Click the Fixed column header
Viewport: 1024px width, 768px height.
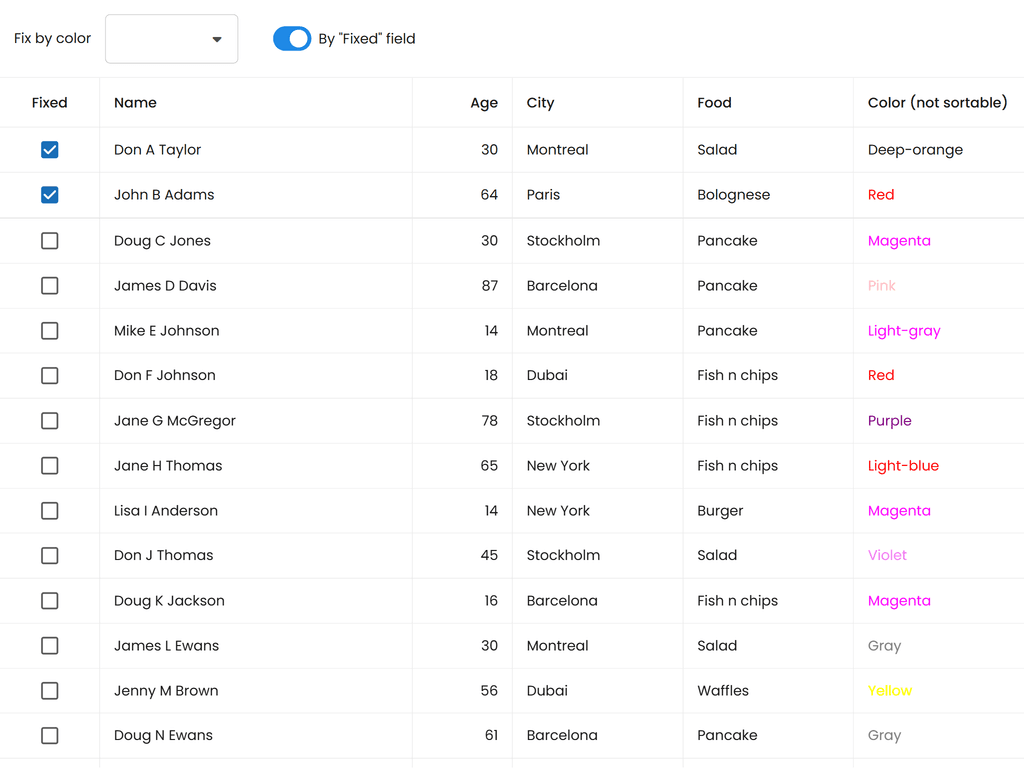(50, 103)
